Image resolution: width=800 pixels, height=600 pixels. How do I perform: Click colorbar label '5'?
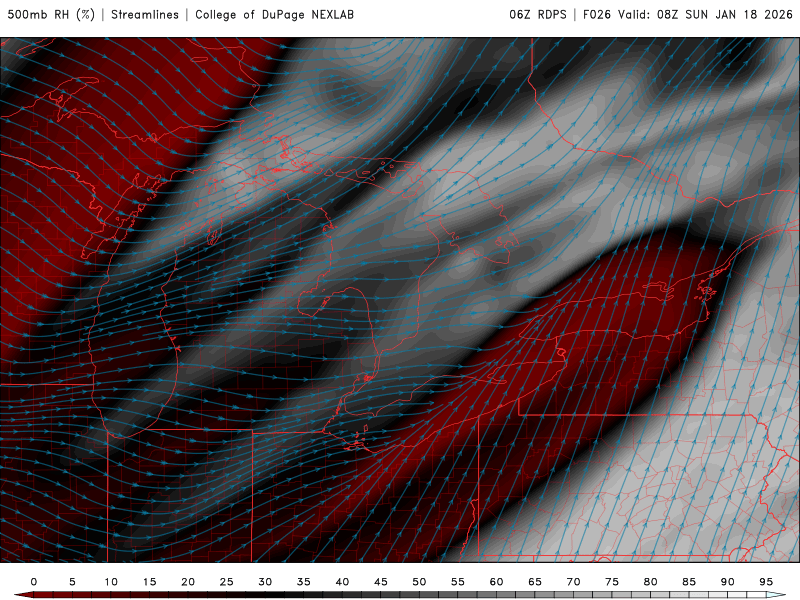[72, 582]
